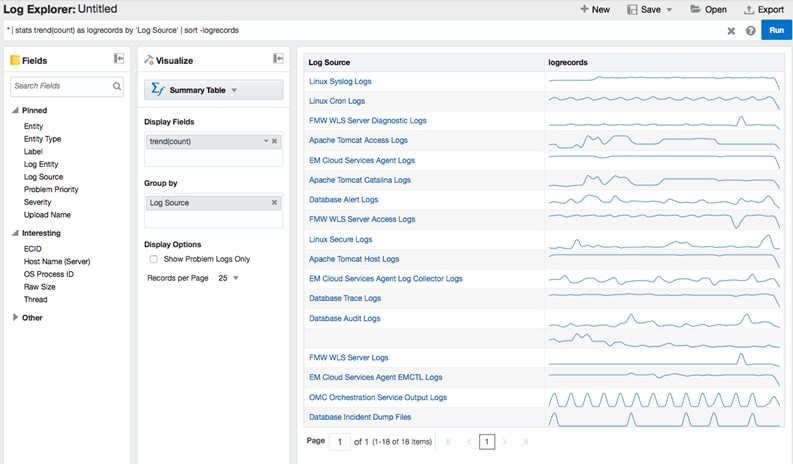Expand the Other fields section

pos(15,318)
